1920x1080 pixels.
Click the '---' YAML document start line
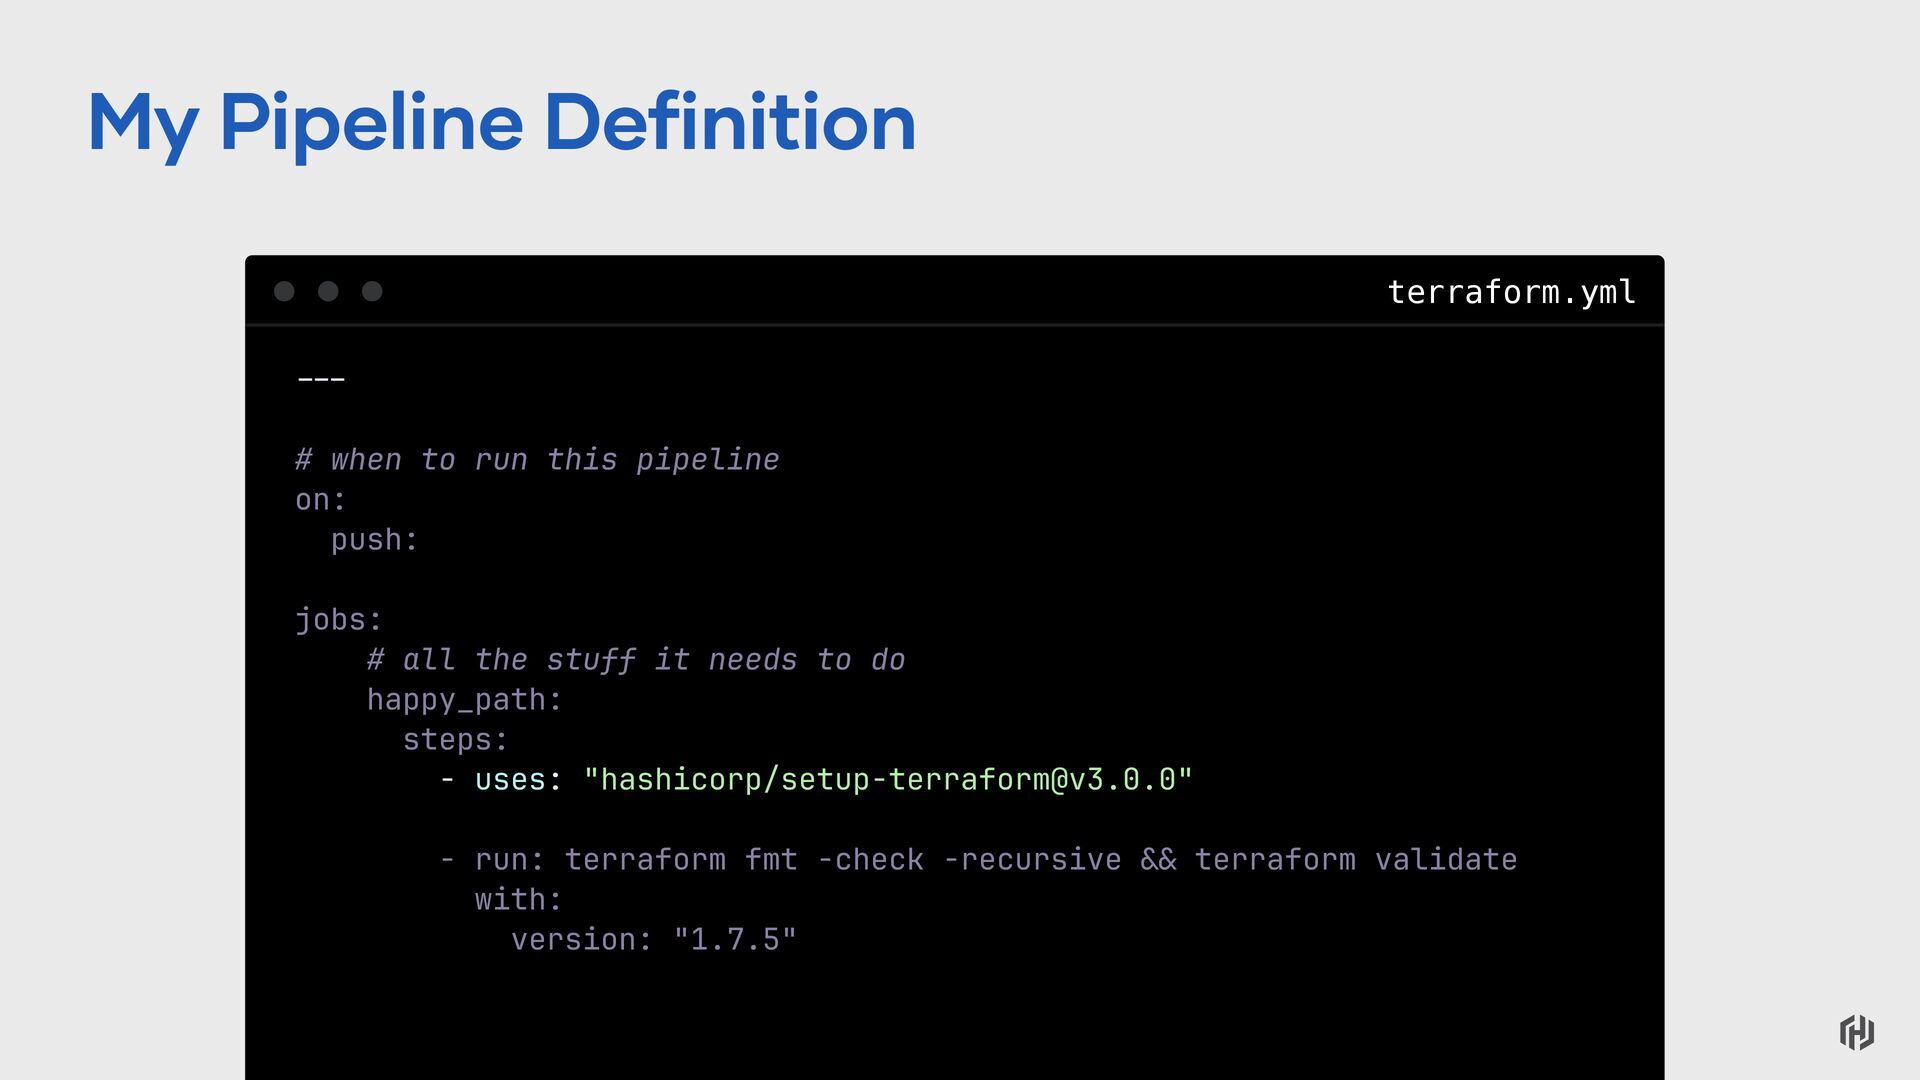tap(321, 379)
